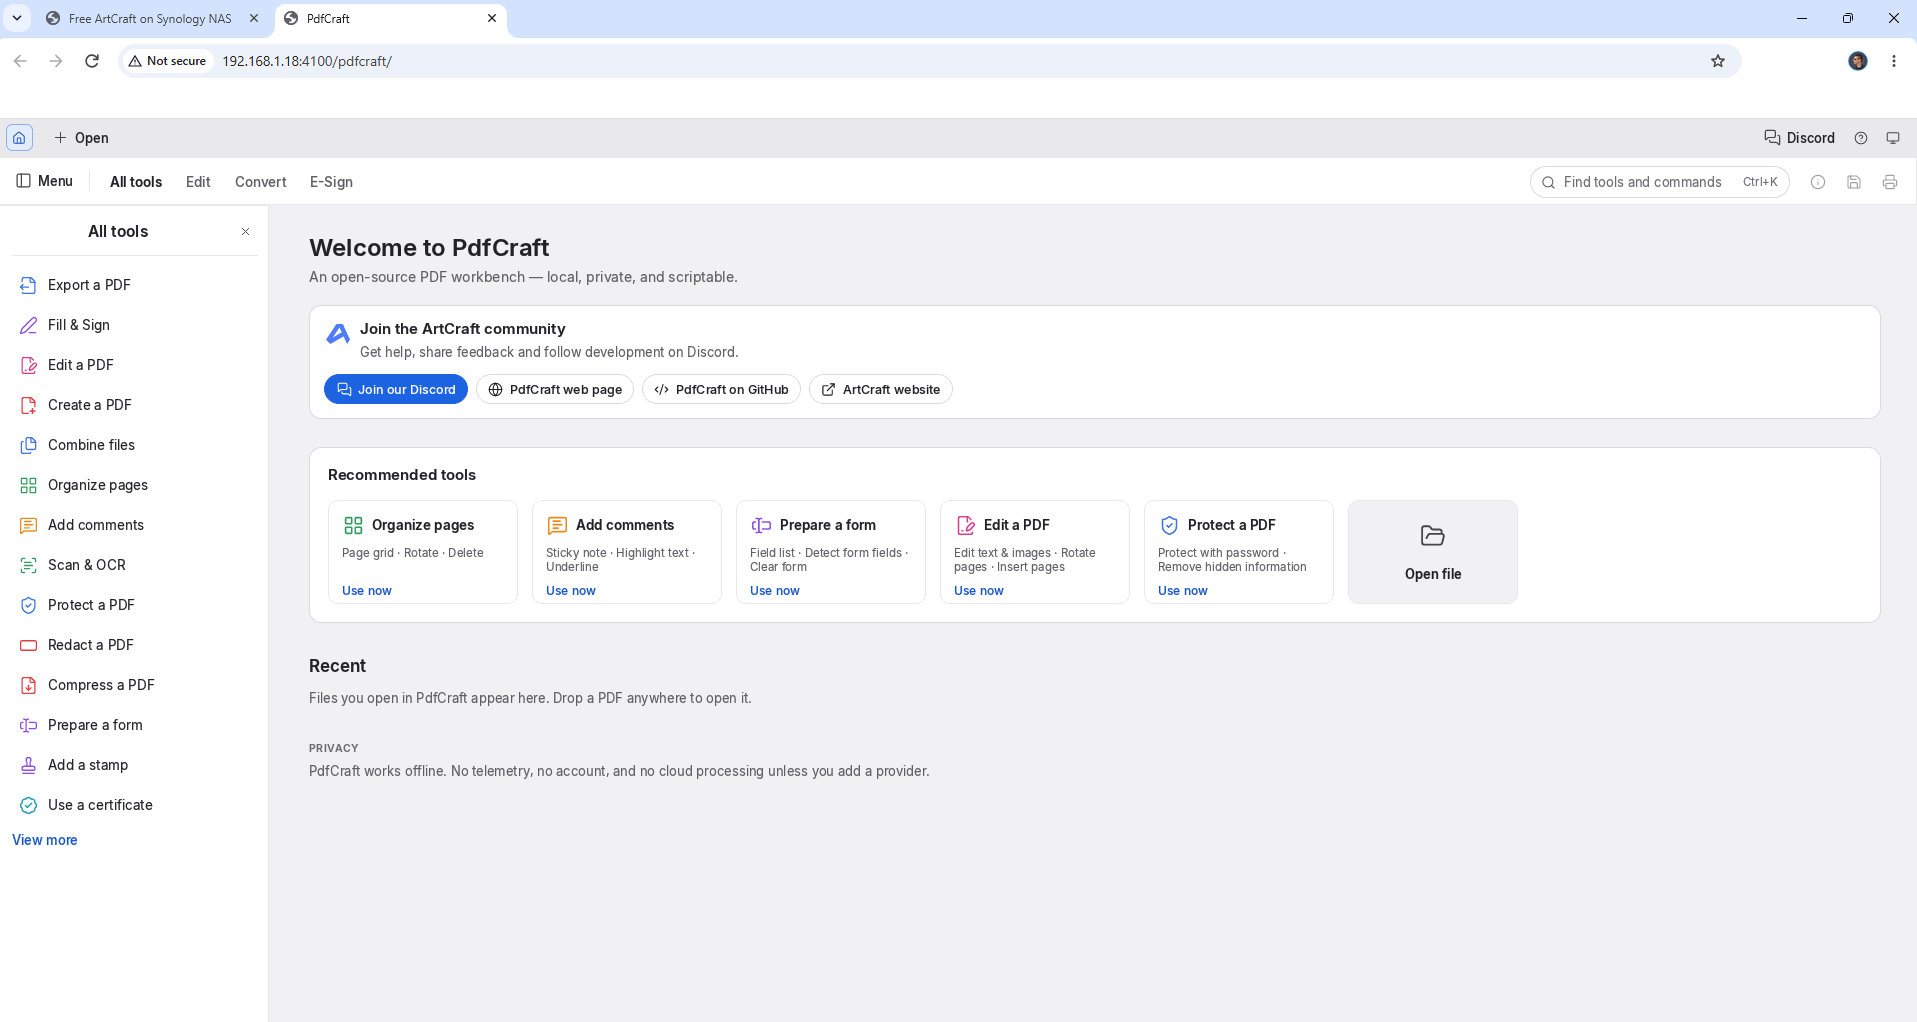The height and width of the screenshot is (1022, 1917).
Task: Click Use now on Protect a PDF card
Action: pyautogui.click(x=1183, y=591)
